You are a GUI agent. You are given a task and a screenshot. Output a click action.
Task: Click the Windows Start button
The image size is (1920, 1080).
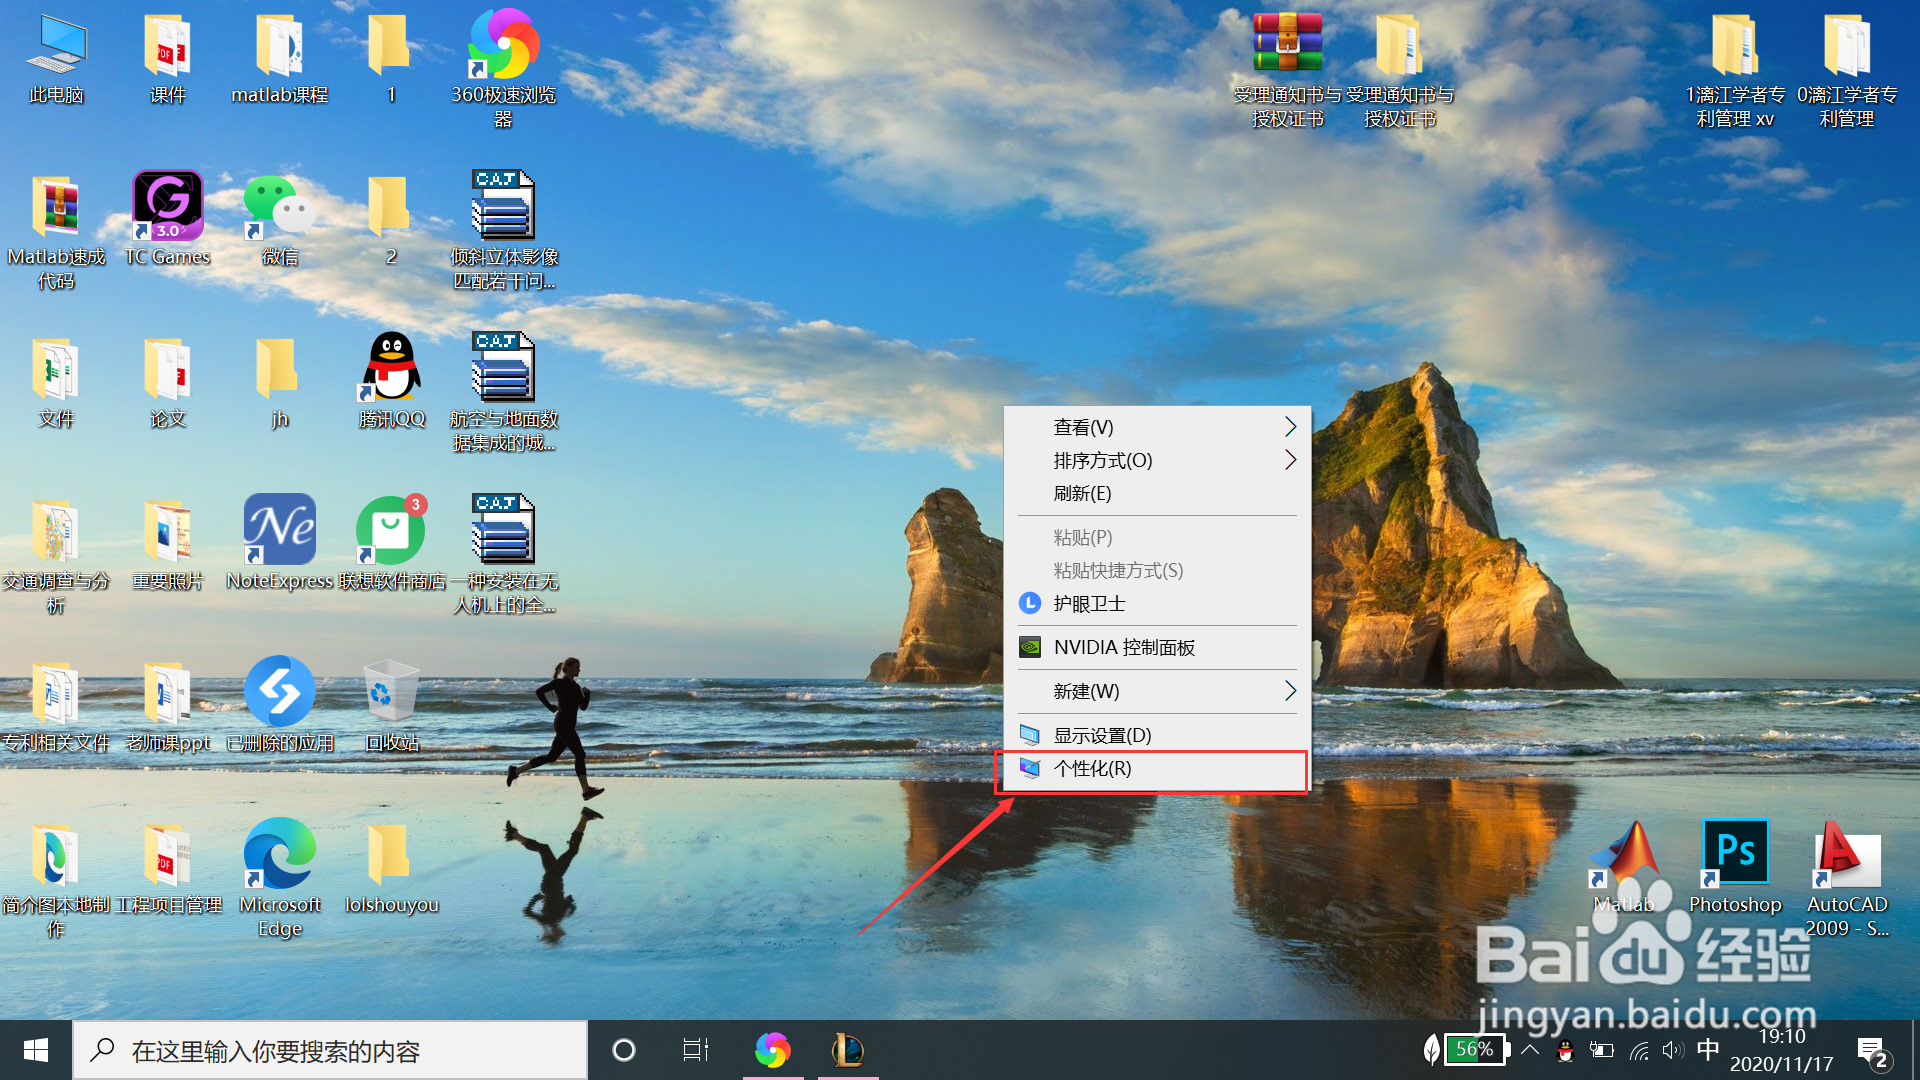[35, 1050]
